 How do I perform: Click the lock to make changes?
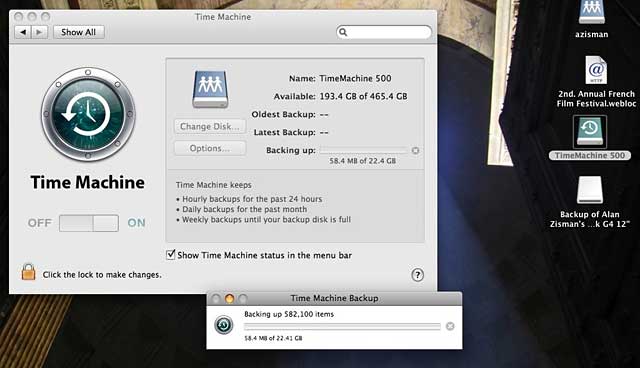pyautogui.click(x=28, y=272)
